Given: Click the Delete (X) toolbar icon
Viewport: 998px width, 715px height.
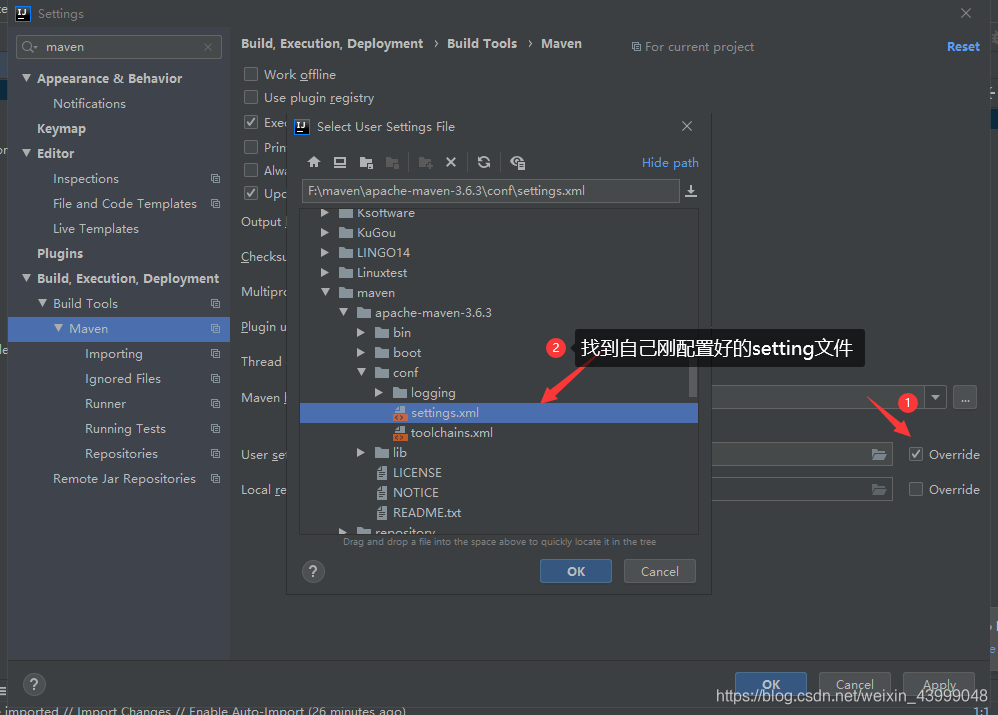Looking at the screenshot, I should [451, 162].
